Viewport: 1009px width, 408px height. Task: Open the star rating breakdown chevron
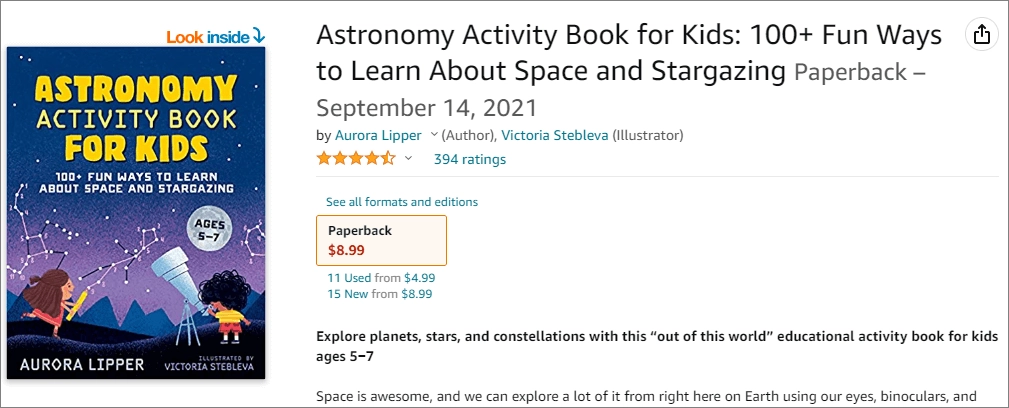pos(408,159)
